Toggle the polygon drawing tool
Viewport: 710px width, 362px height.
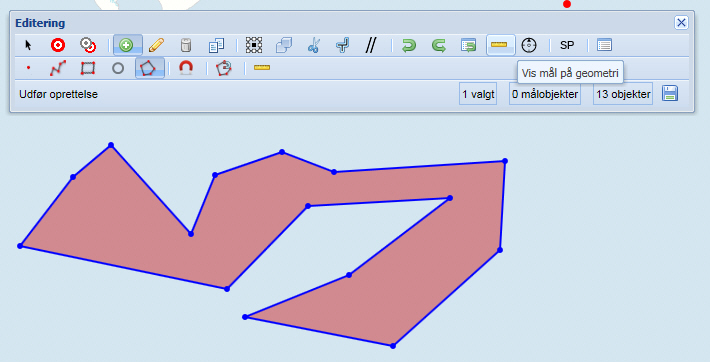pyautogui.click(x=149, y=68)
